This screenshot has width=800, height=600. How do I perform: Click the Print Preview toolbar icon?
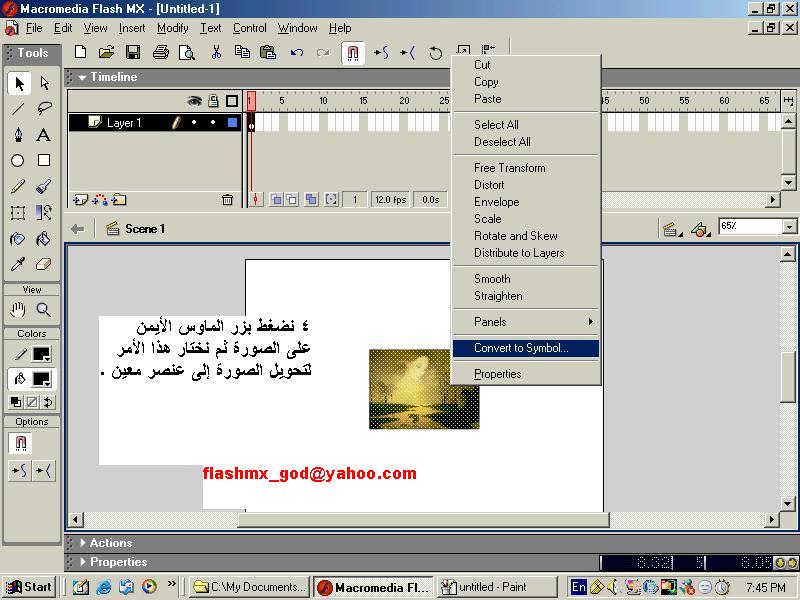click(187, 52)
